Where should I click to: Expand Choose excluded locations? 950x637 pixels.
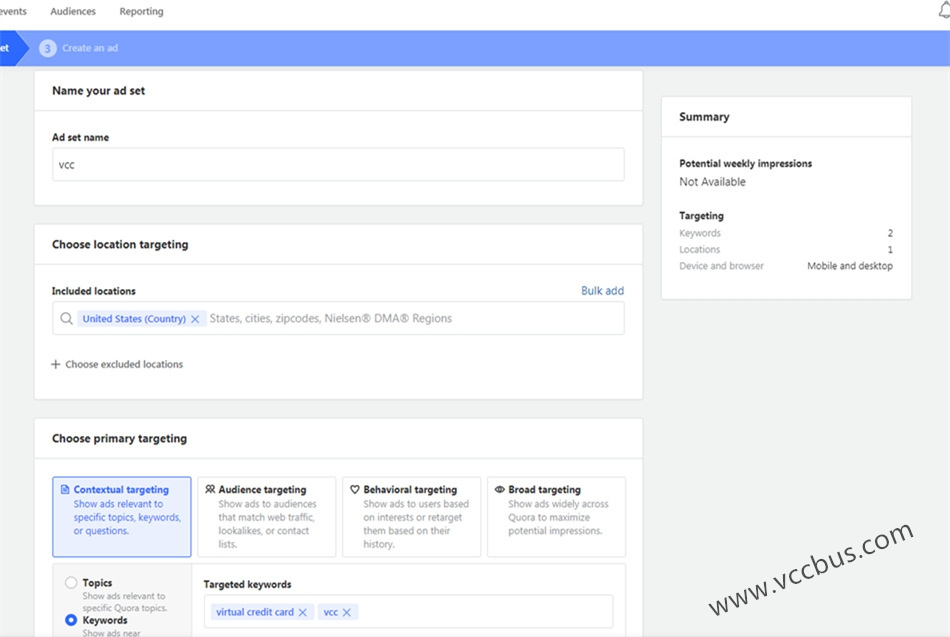[x=117, y=365]
